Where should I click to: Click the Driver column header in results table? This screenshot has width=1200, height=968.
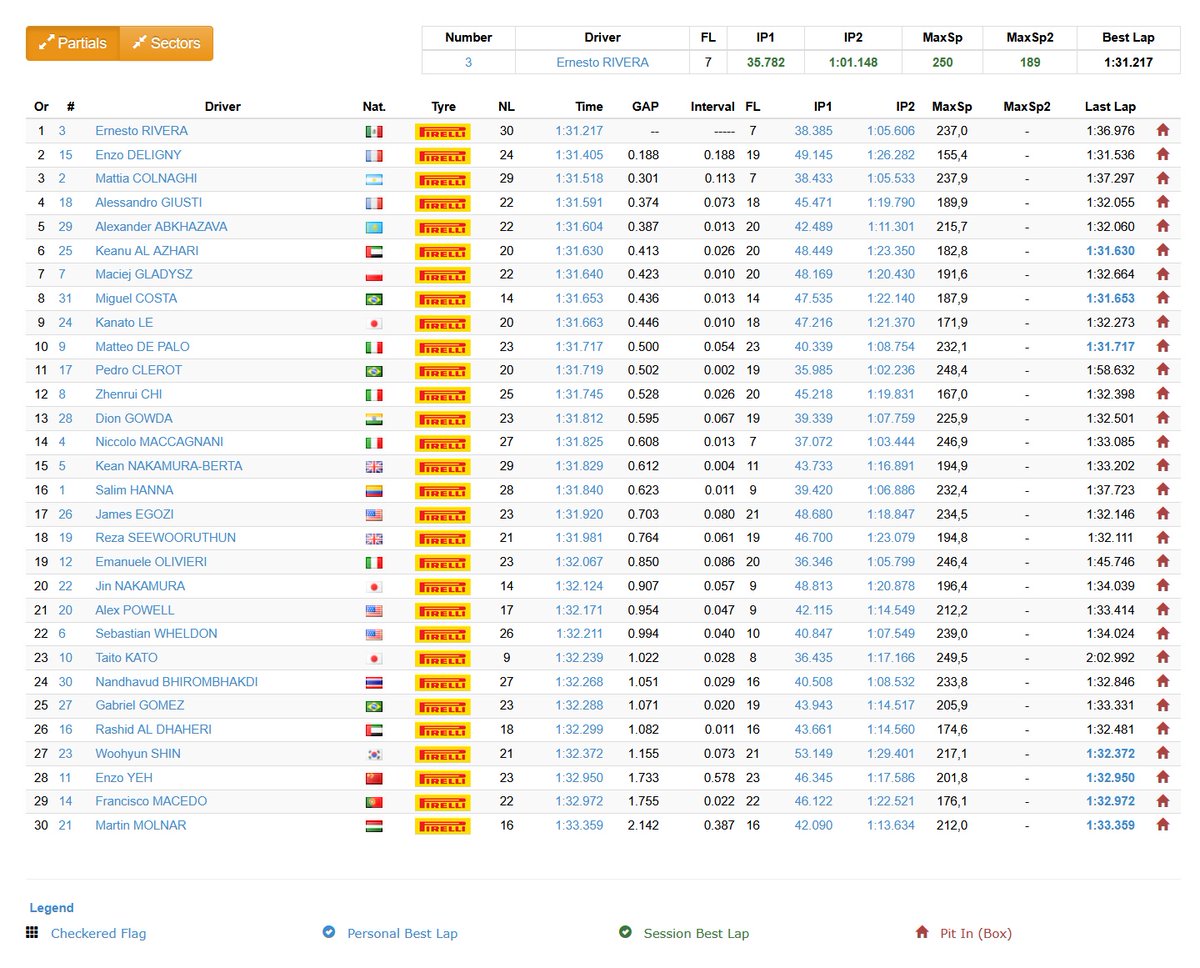click(223, 107)
